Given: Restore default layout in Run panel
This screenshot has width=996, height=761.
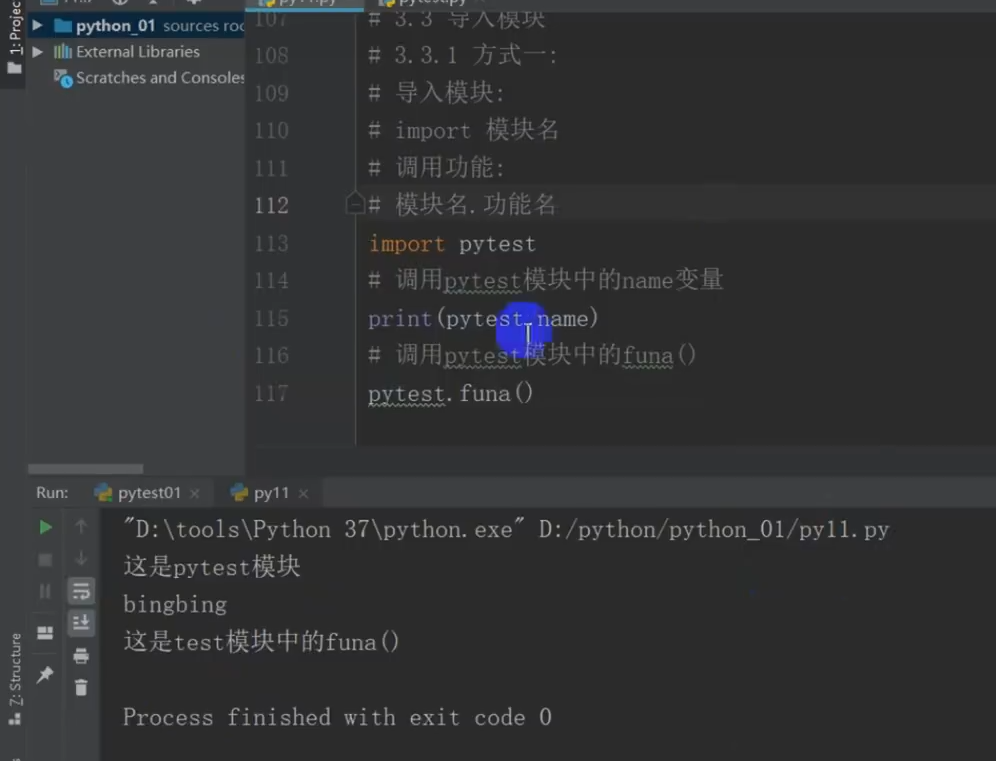Looking at the screenshot, I should pyautogui.click(x=44, y=632).
